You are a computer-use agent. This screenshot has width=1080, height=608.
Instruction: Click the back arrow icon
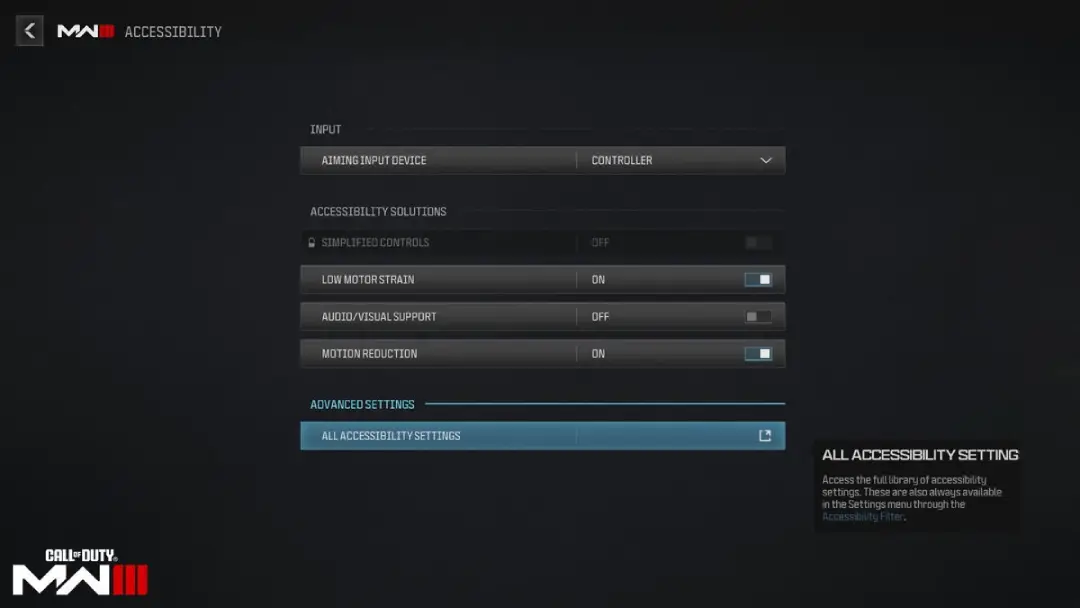[30, 31]
